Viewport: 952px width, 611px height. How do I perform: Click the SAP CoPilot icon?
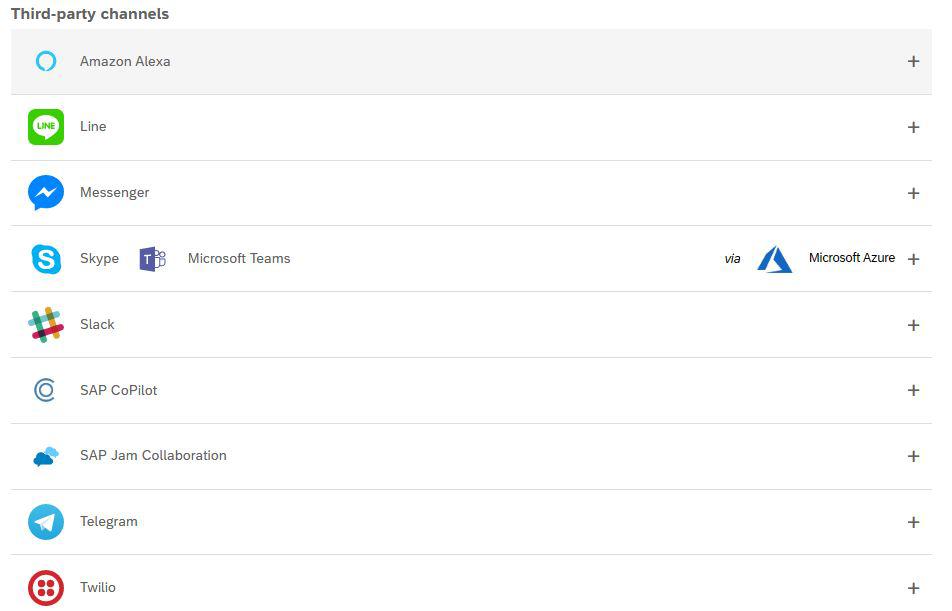(x=46, y=390)
